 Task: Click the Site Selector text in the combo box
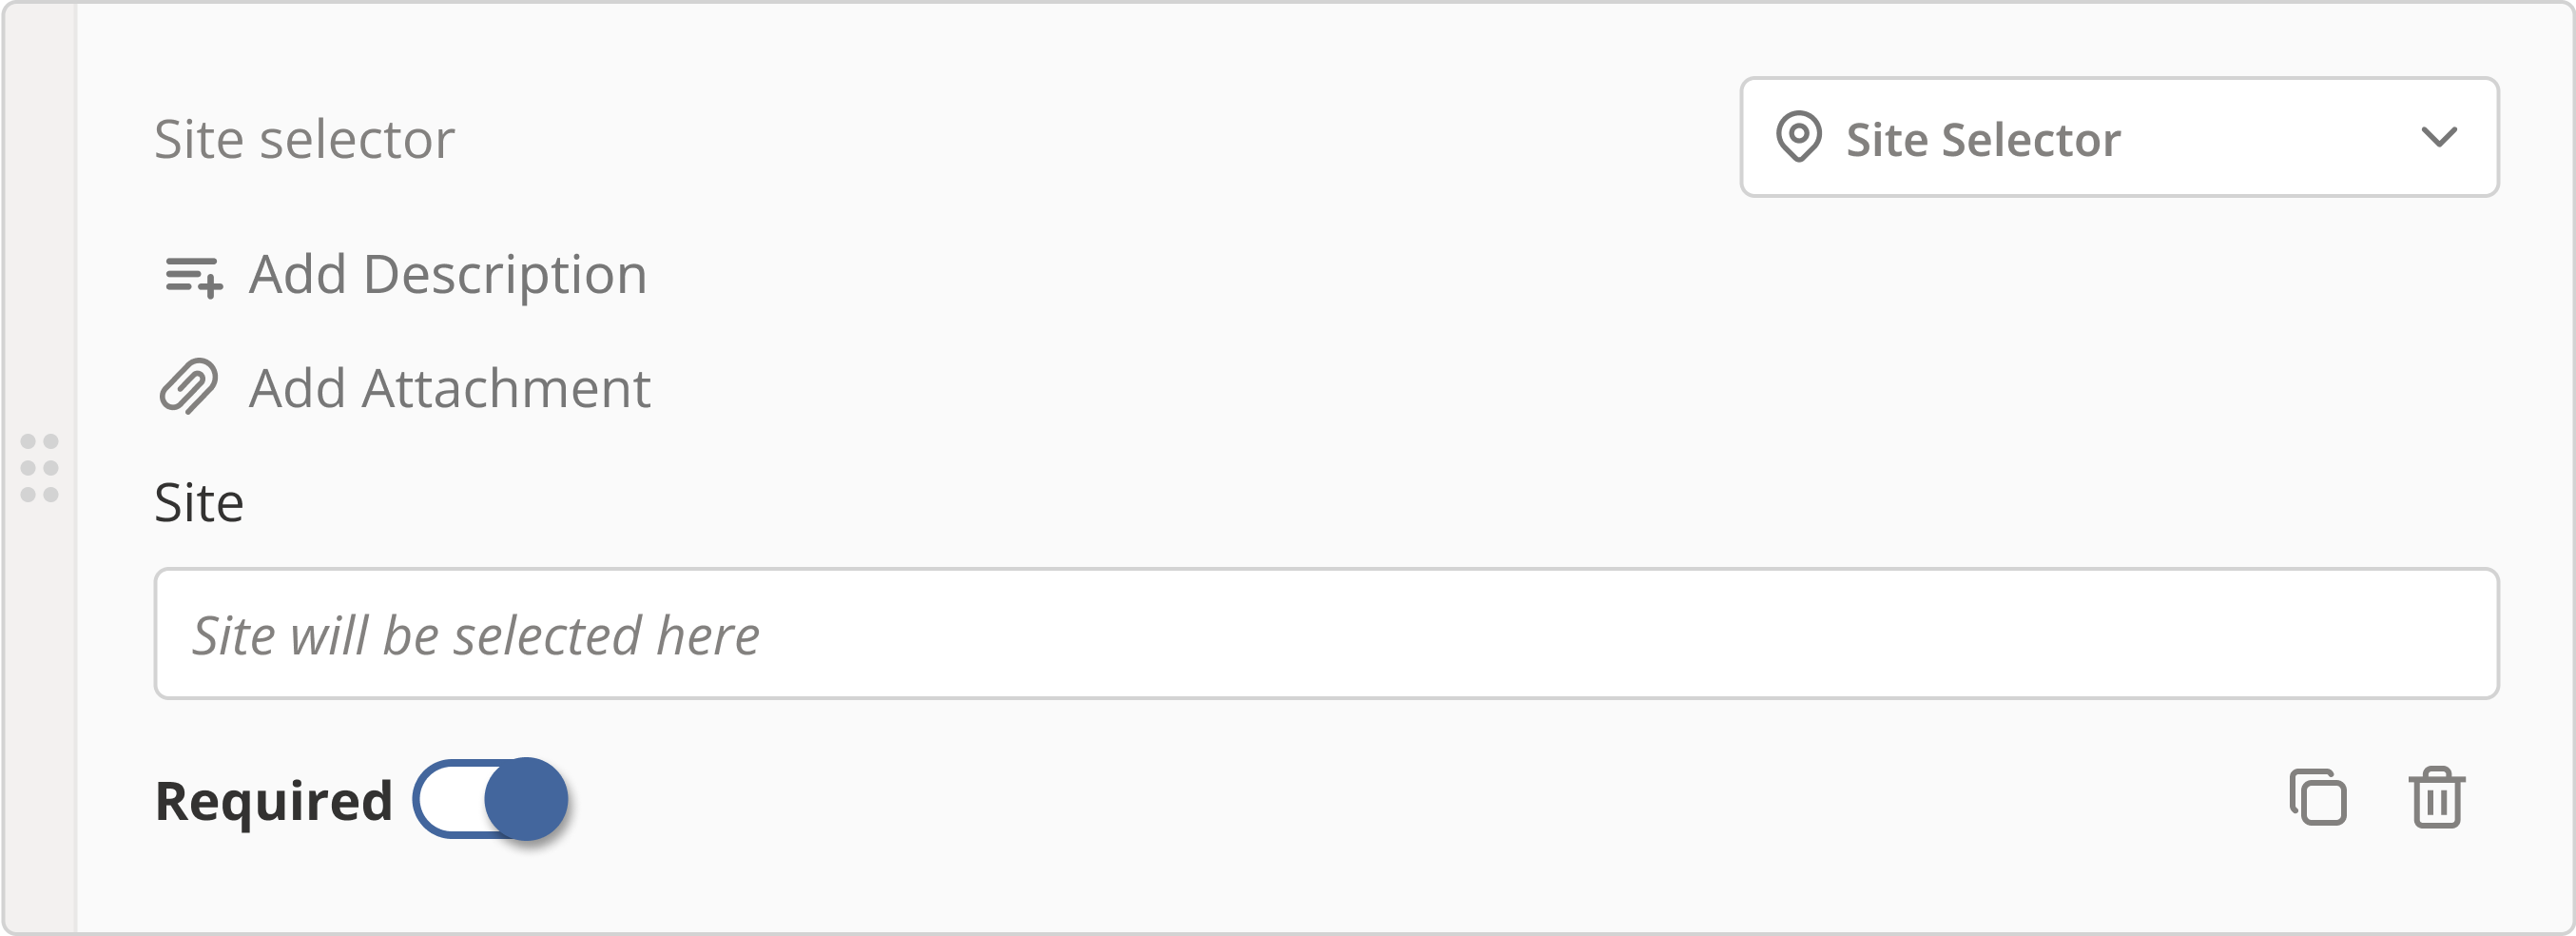click(x=1983, y=139)
